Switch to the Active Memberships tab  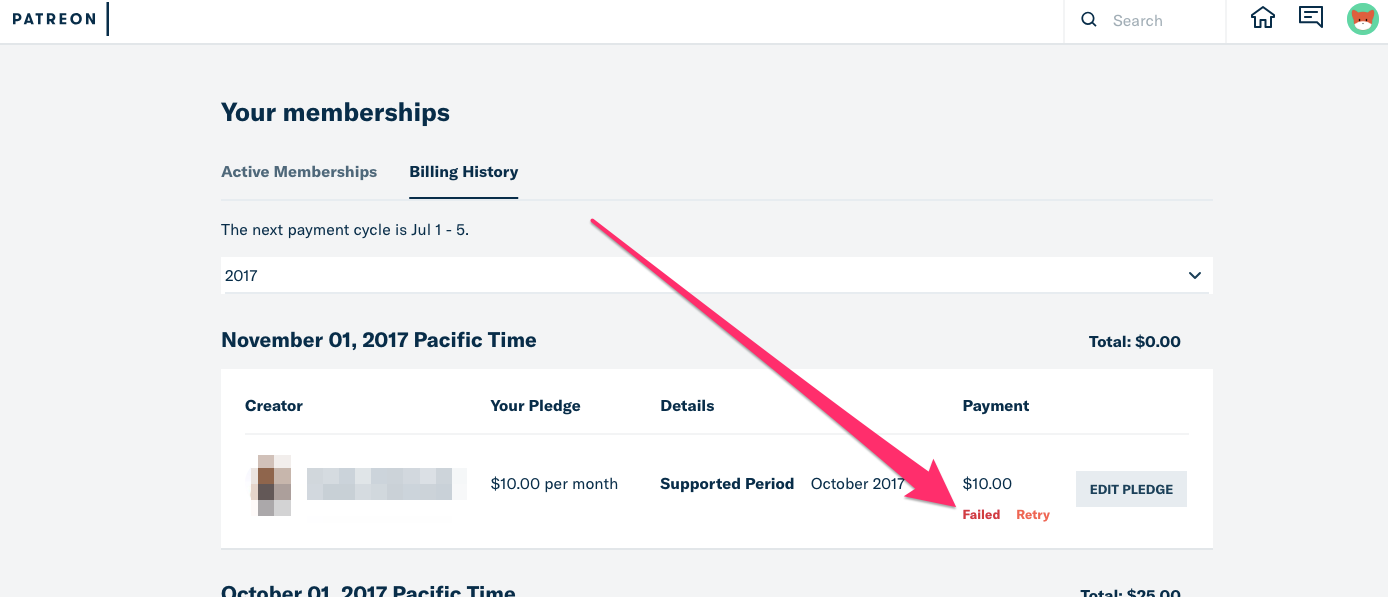[299, 172]
